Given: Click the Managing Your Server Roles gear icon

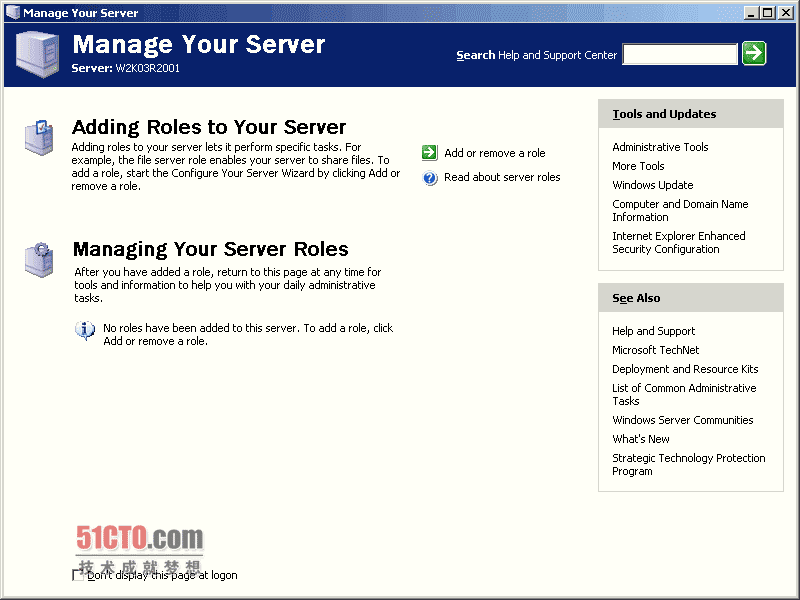Looking at the screenshot, I should 39,259.
